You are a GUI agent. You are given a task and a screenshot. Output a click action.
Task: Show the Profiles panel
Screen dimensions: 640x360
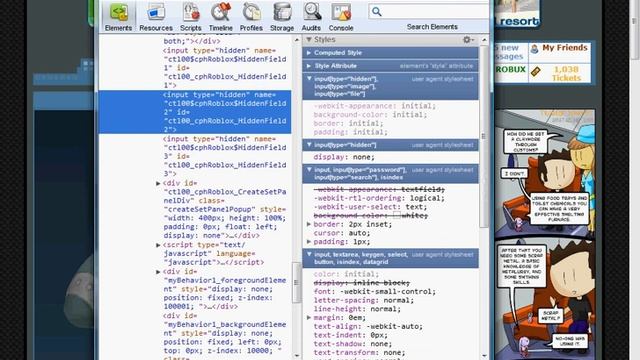pyautogui.click(x=251, y=17)
